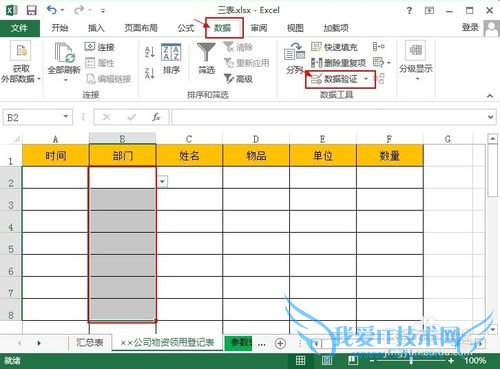Click the 编辑链接 button

(x=109, y=79)
